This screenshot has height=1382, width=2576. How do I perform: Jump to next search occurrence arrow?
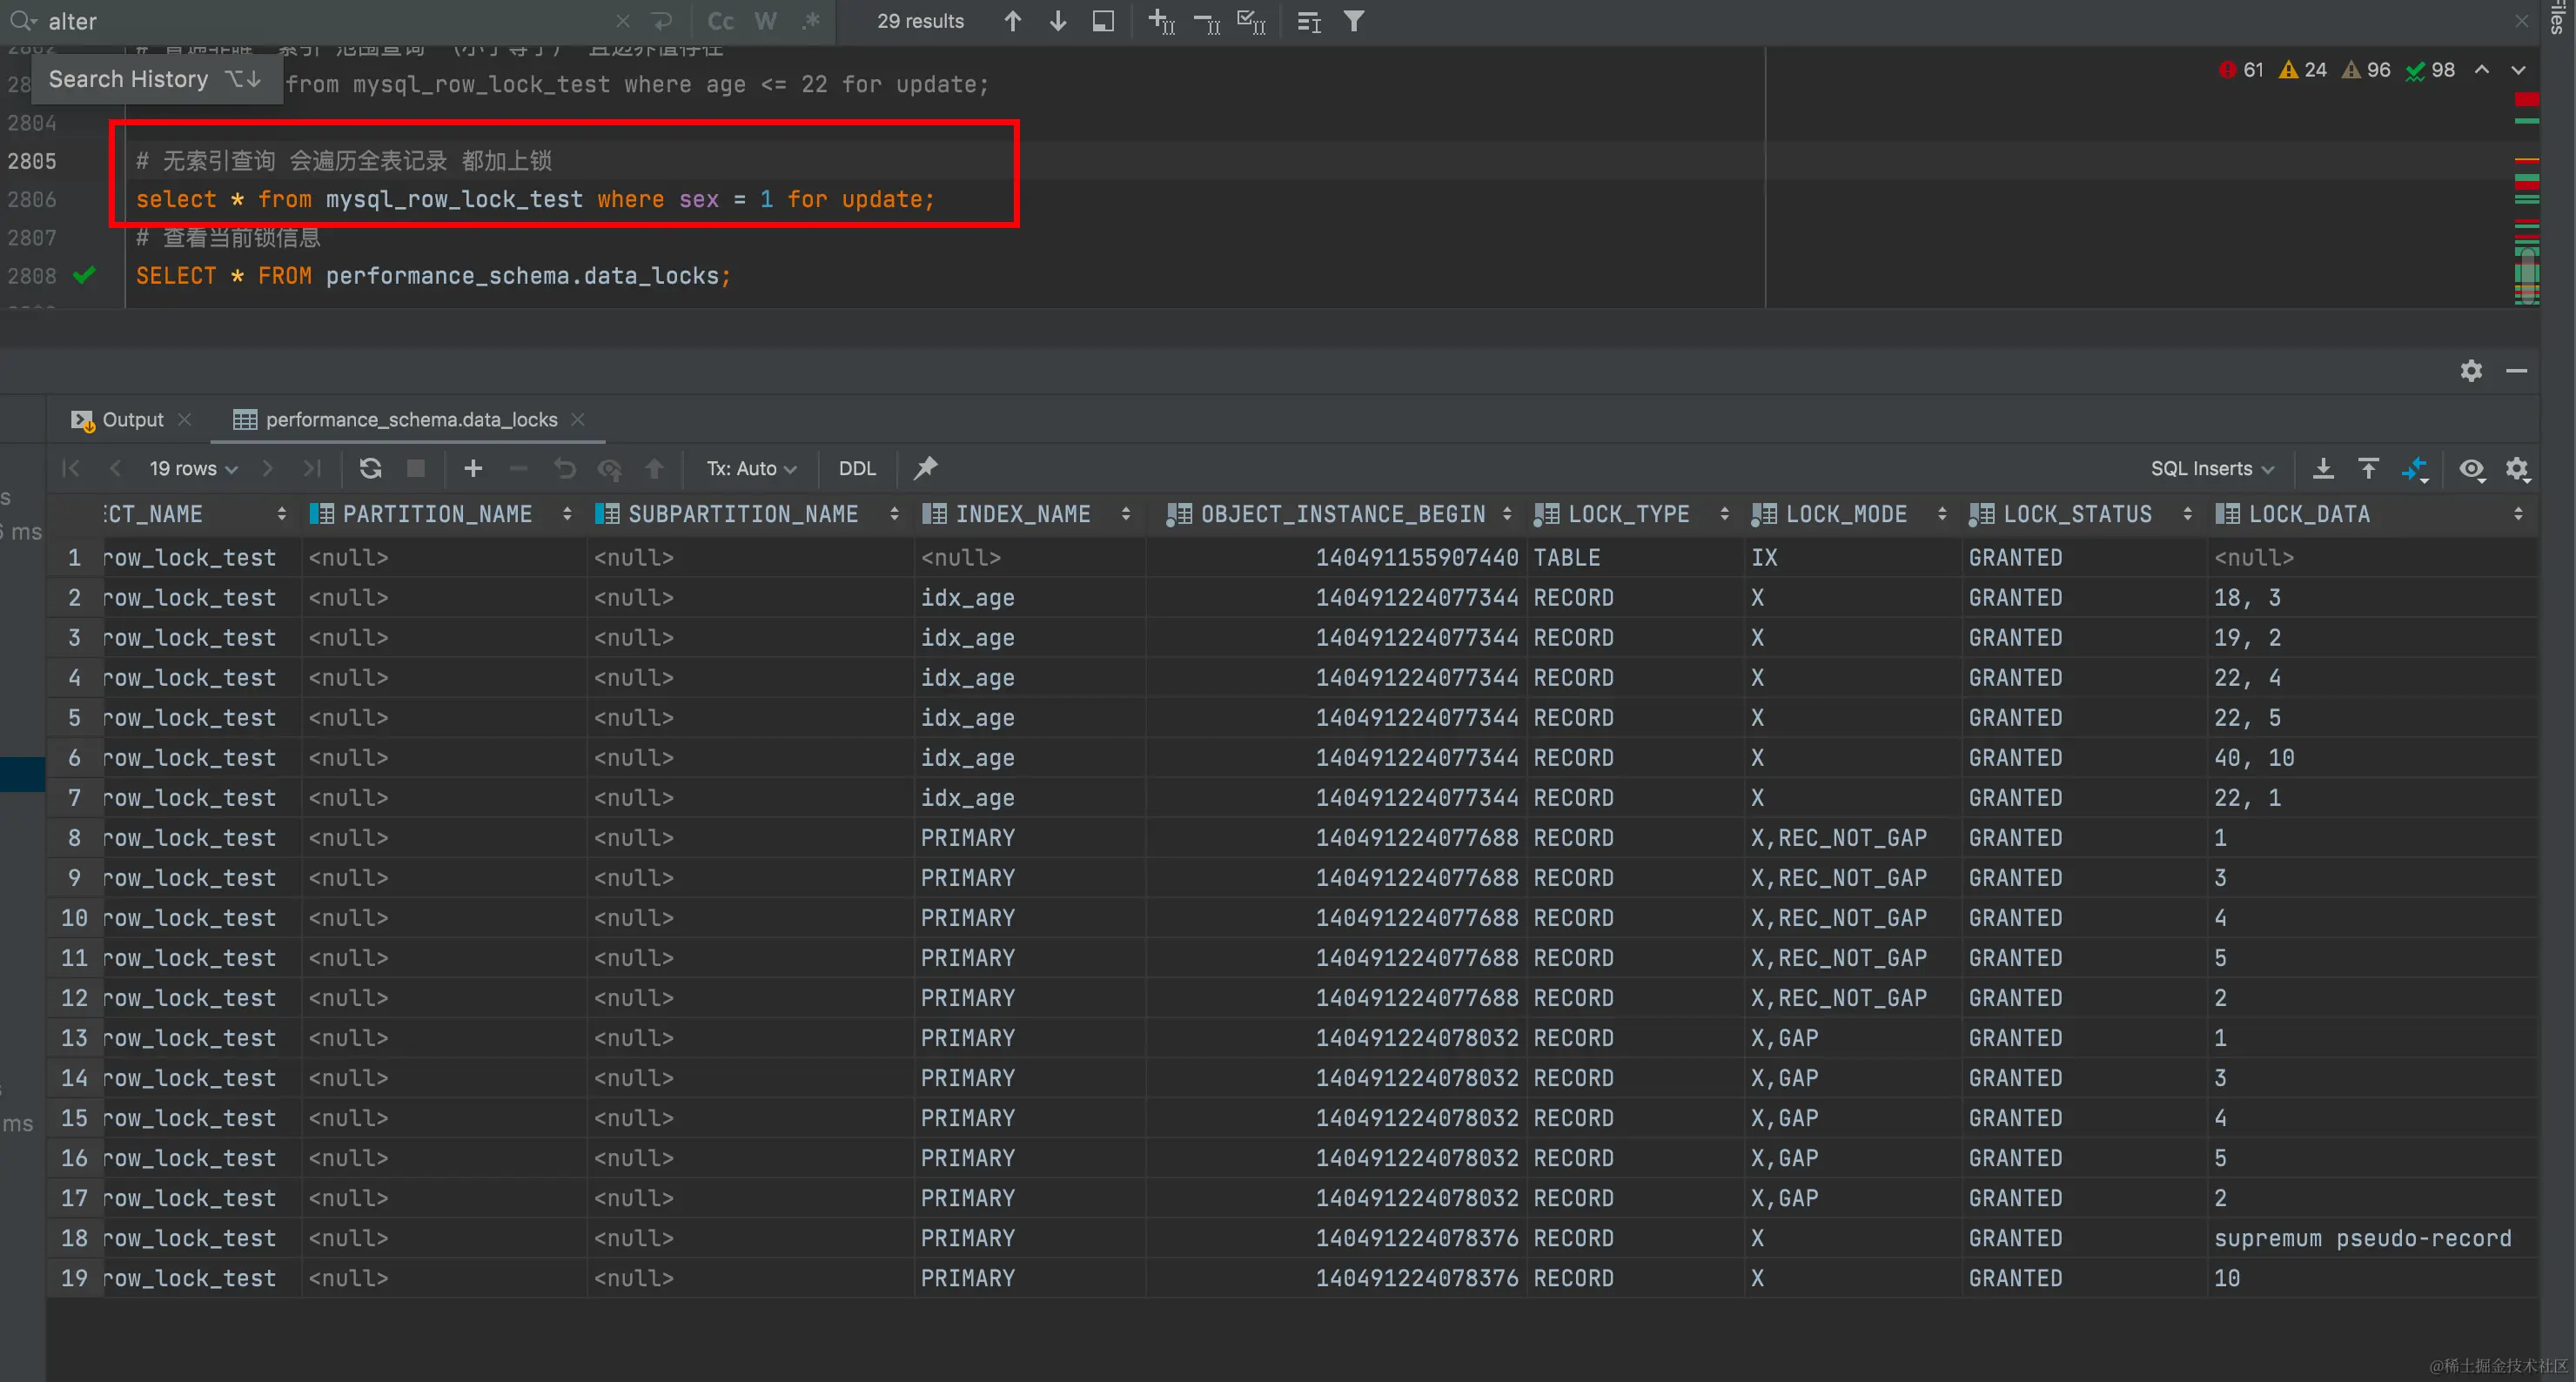(1057, 21)
